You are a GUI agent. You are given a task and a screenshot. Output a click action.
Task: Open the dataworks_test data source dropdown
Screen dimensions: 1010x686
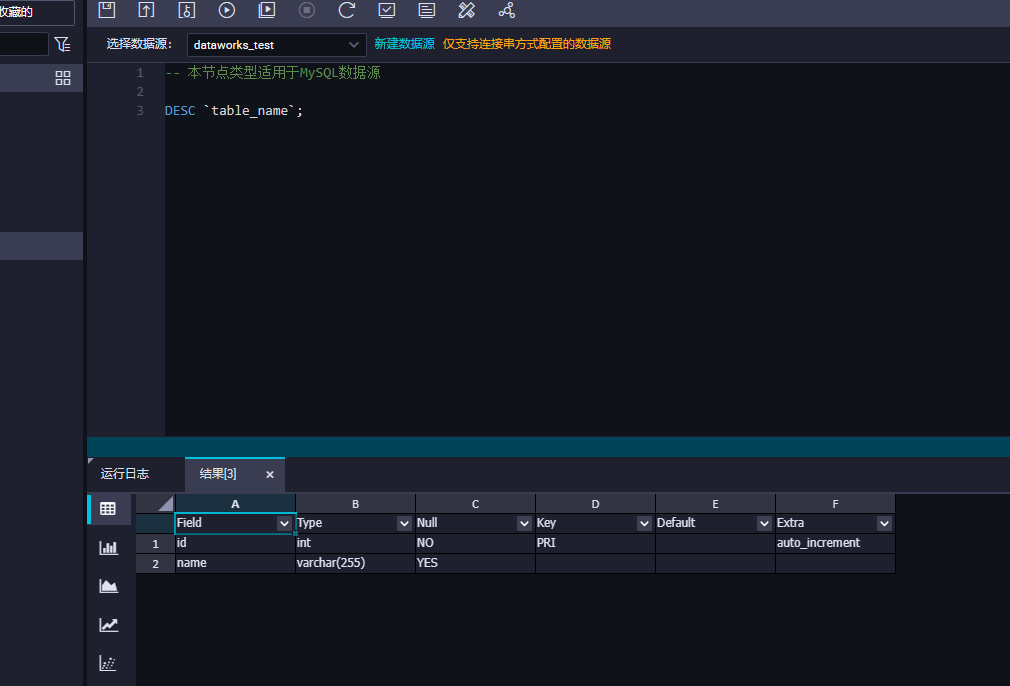click(x=276, y=44)
